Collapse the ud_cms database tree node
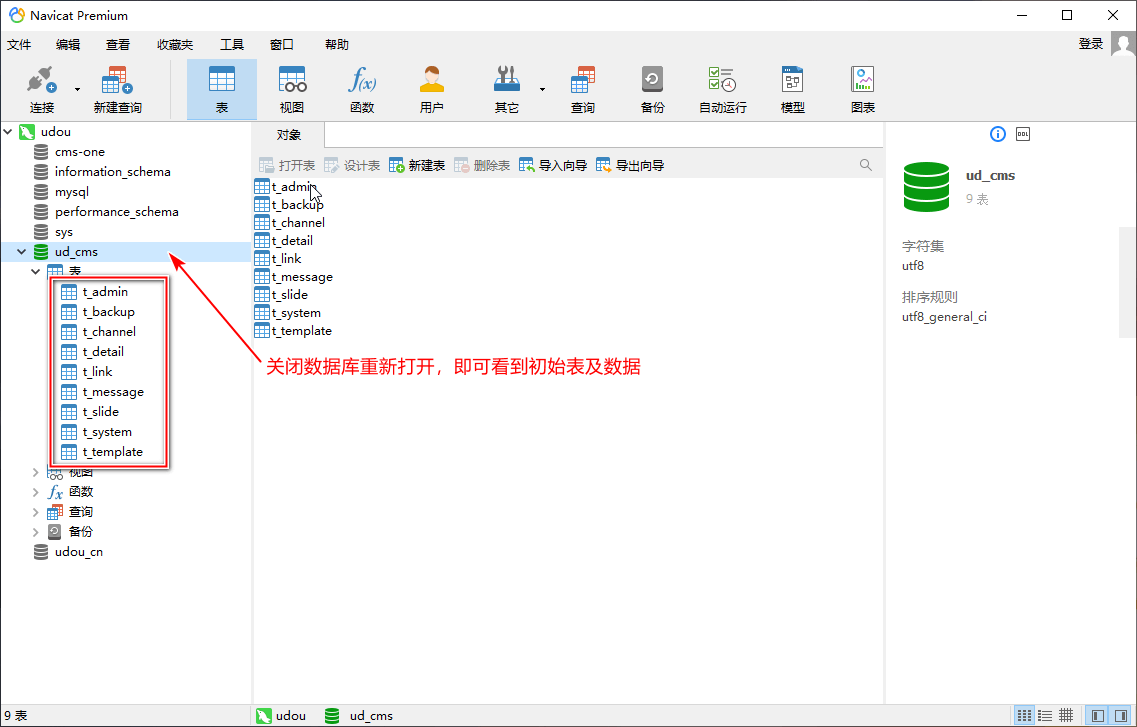The width and height of the screenshot is (1137, 727). pos(22,252)
